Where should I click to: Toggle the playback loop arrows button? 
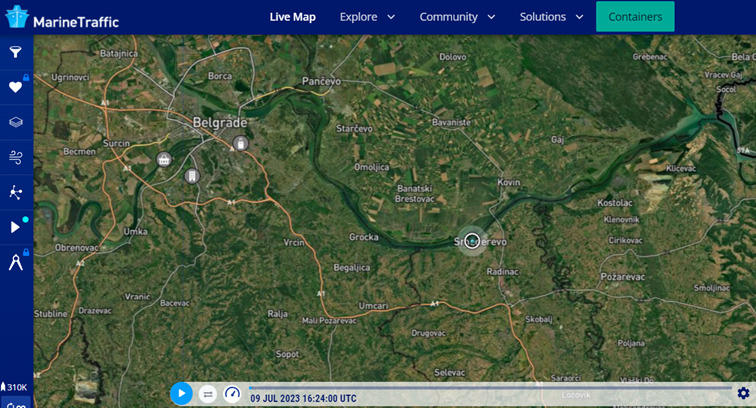tap(208, 394)
